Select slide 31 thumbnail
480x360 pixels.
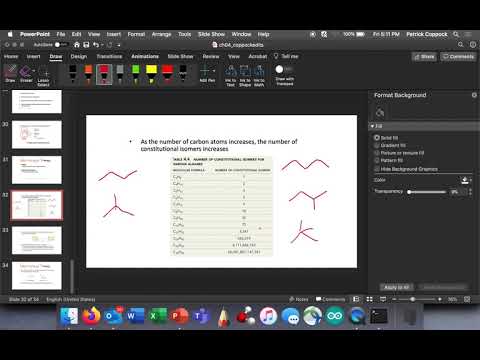point(37,170)
